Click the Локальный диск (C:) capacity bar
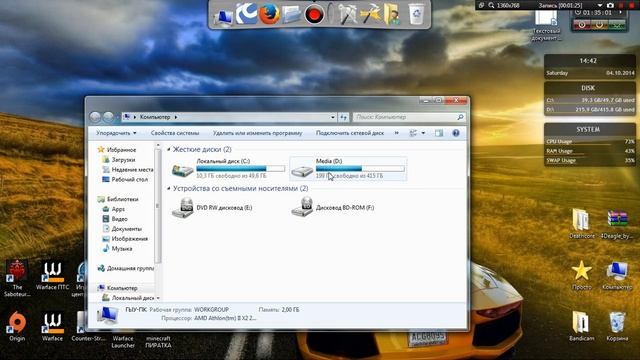 tap(240, 168)
